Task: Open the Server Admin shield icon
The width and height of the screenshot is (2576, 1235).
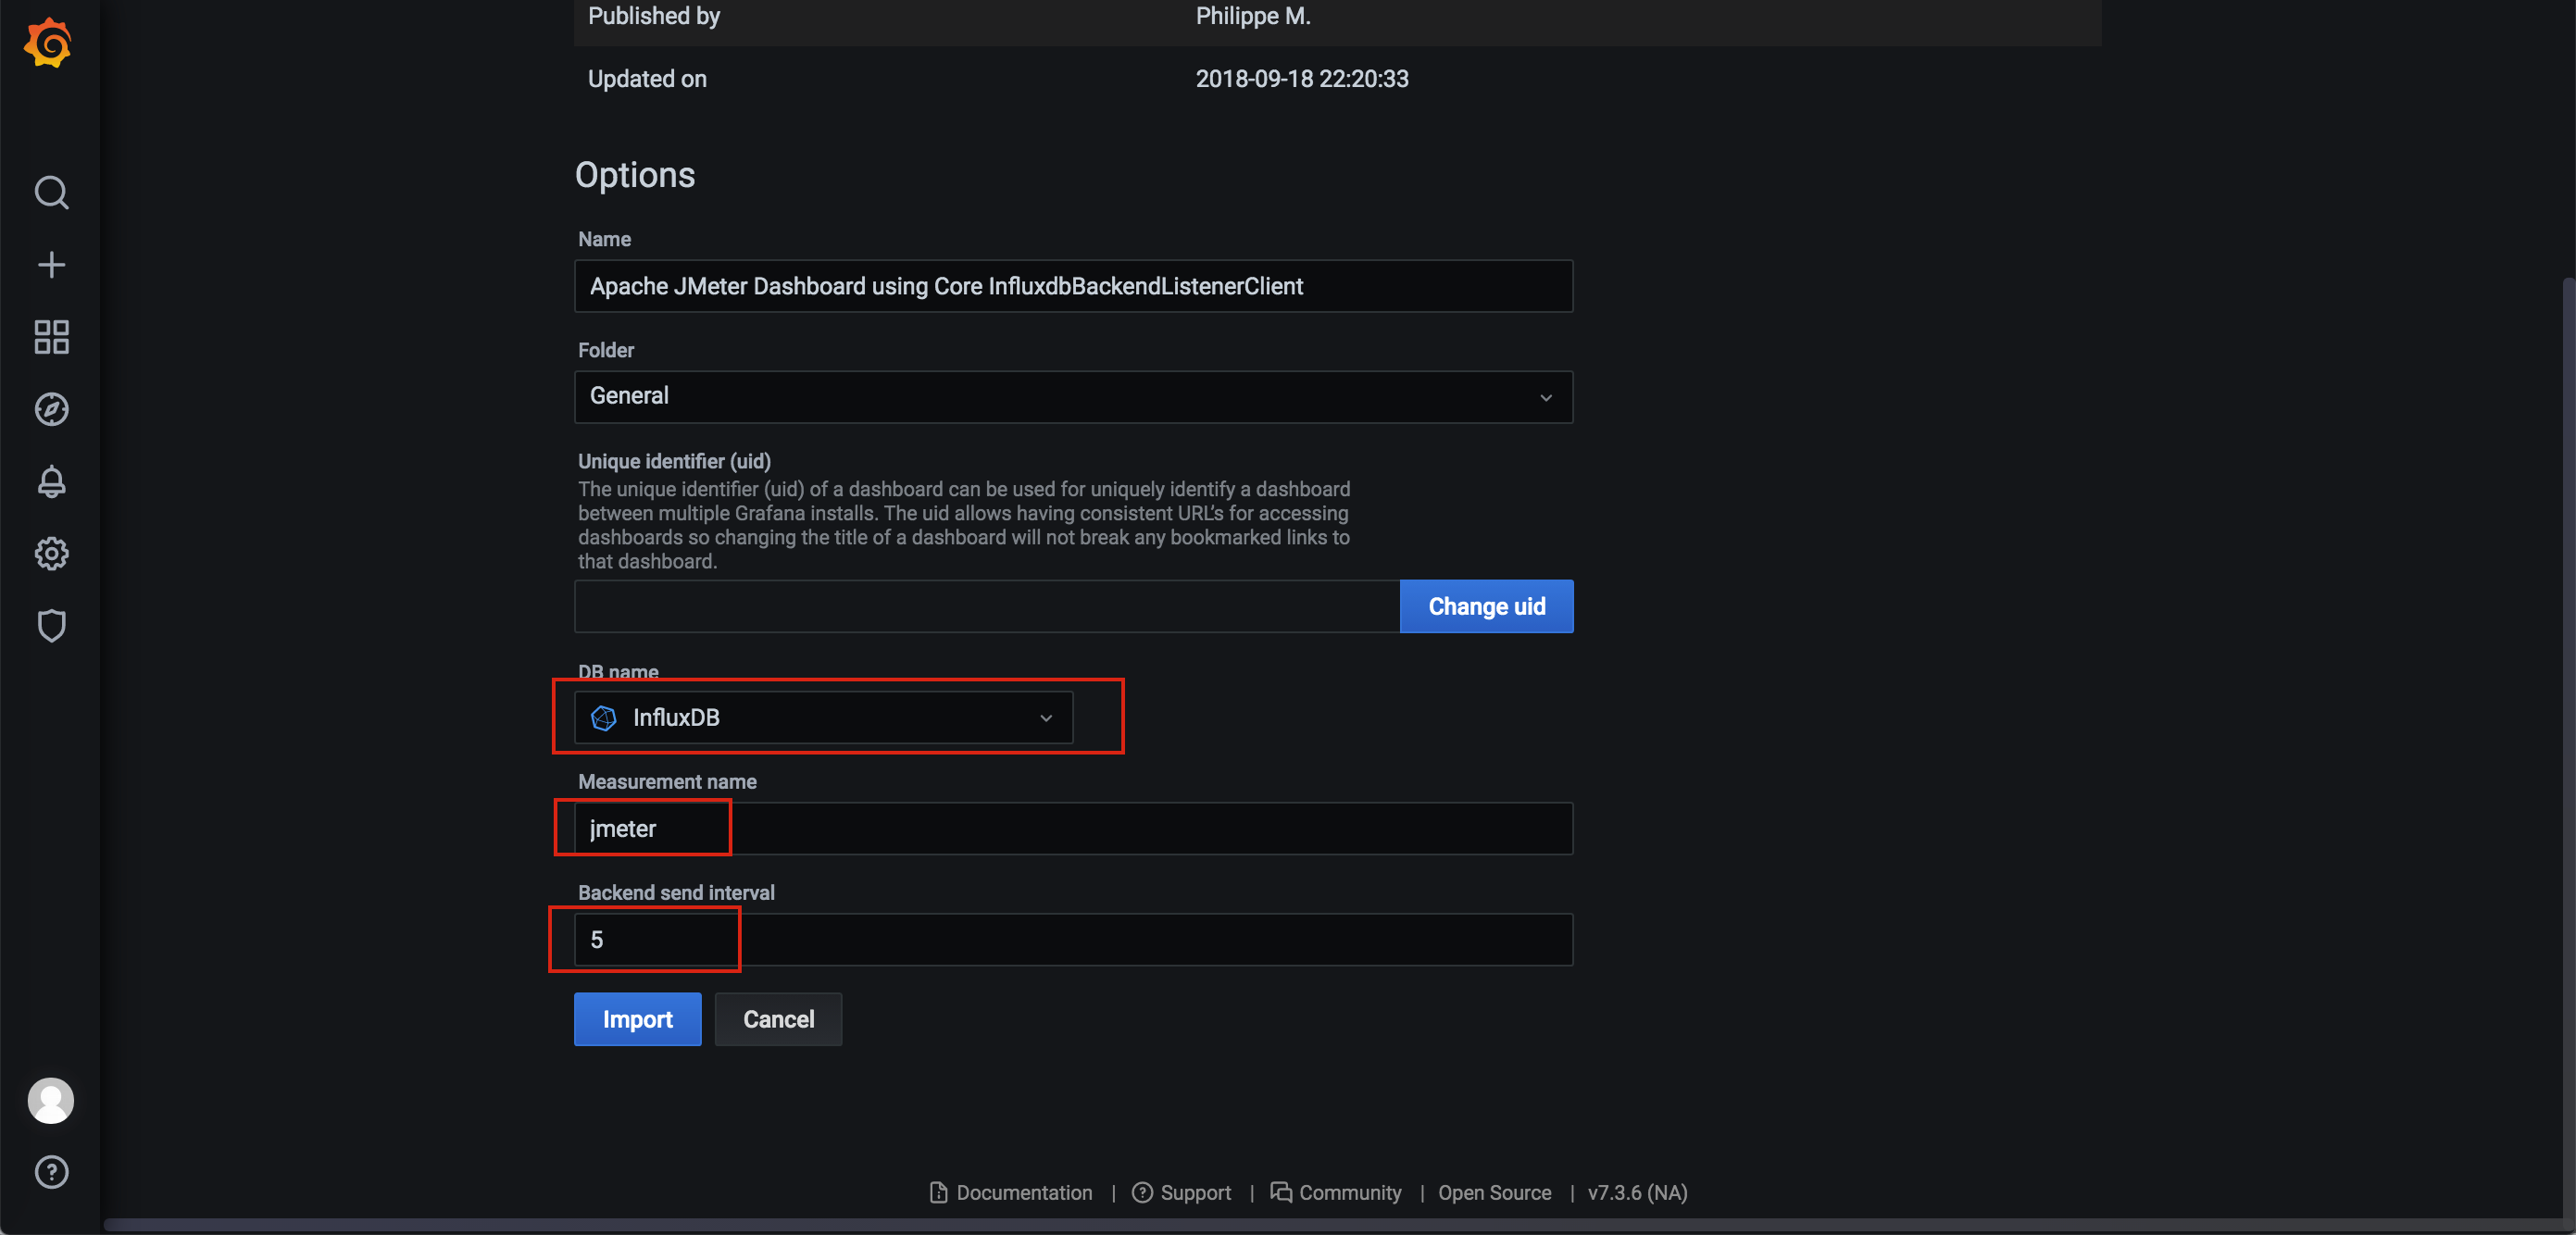Action: (x=51, y=626)
